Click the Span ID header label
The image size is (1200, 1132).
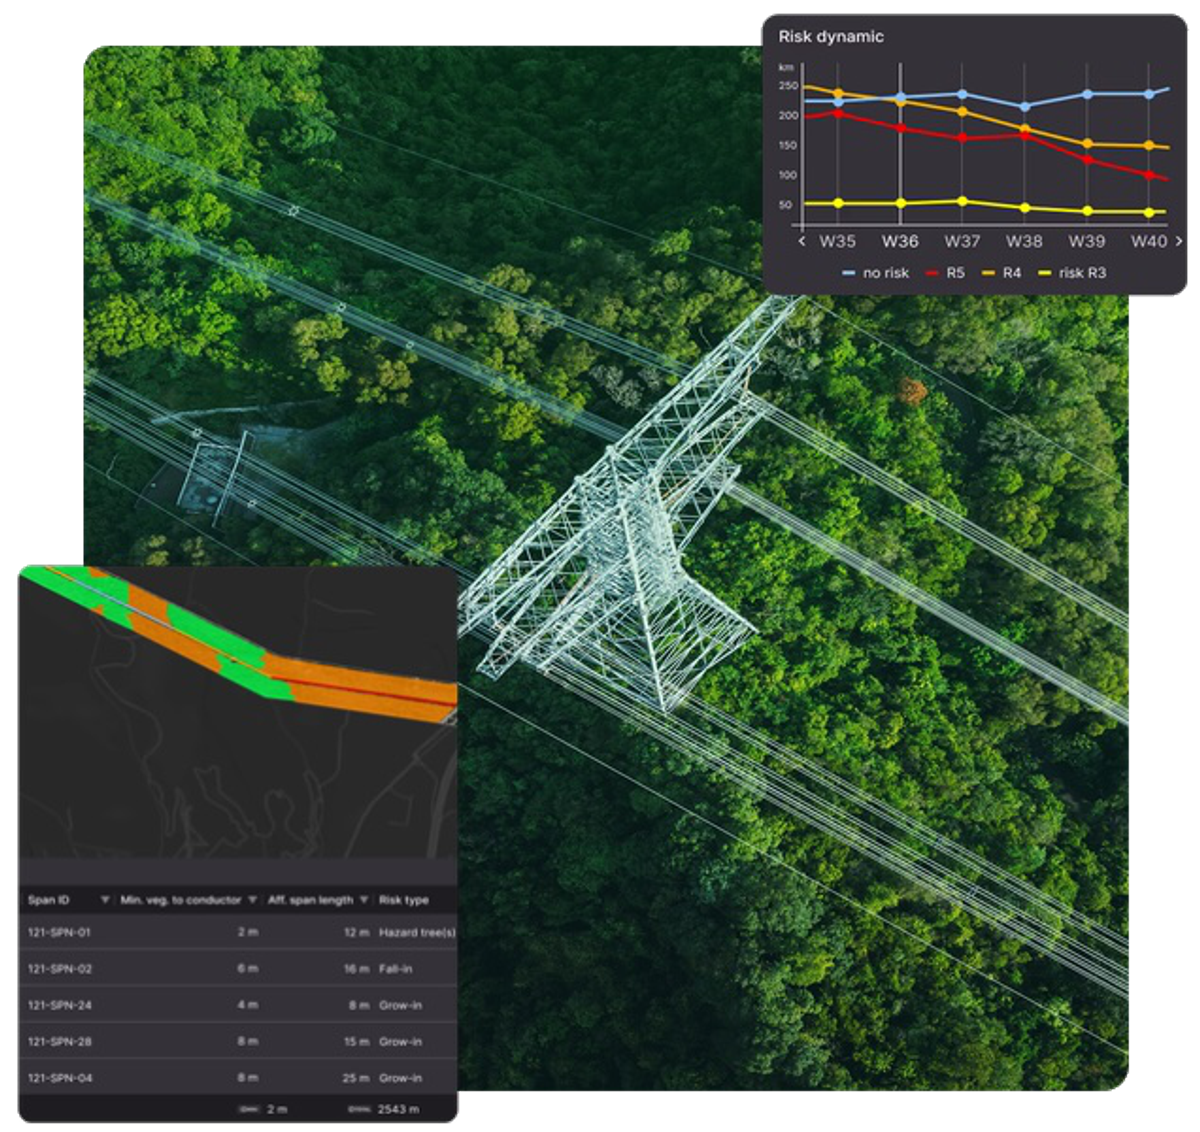49,900
